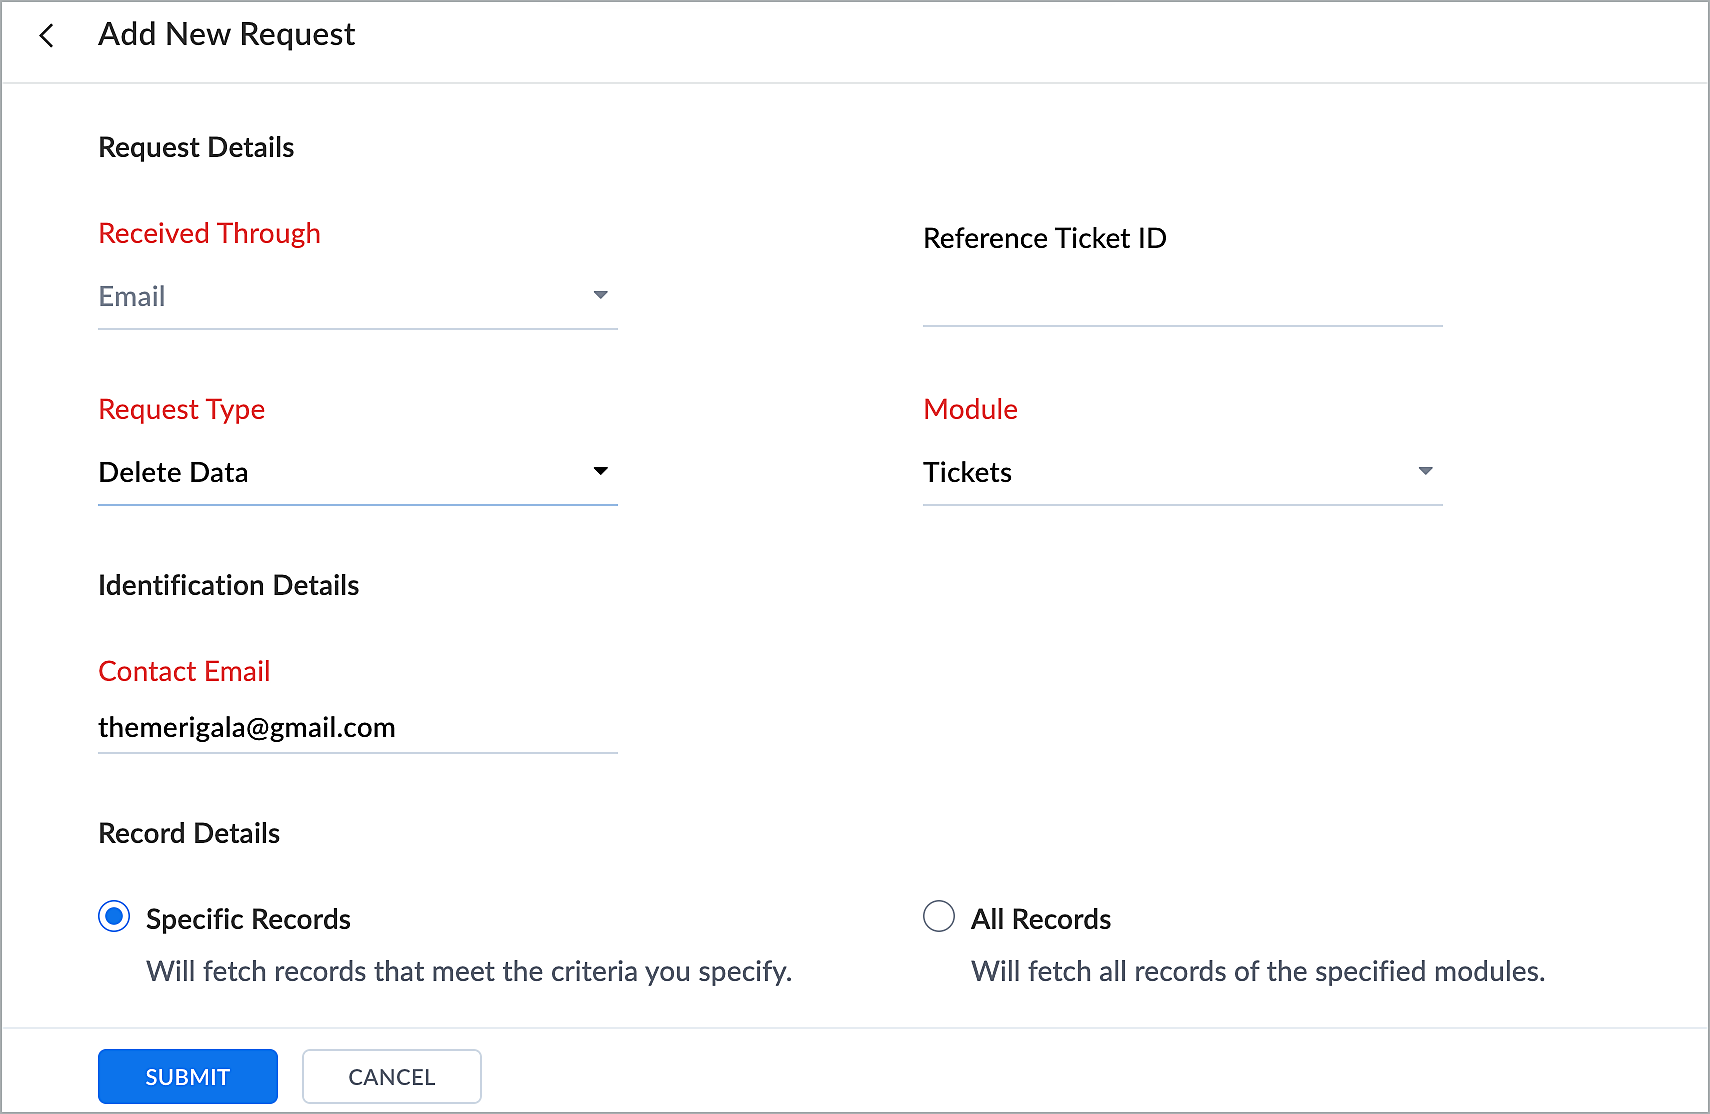
Task: Focus the Reference Ticket ID field
Action: (x=1182, y=300)
